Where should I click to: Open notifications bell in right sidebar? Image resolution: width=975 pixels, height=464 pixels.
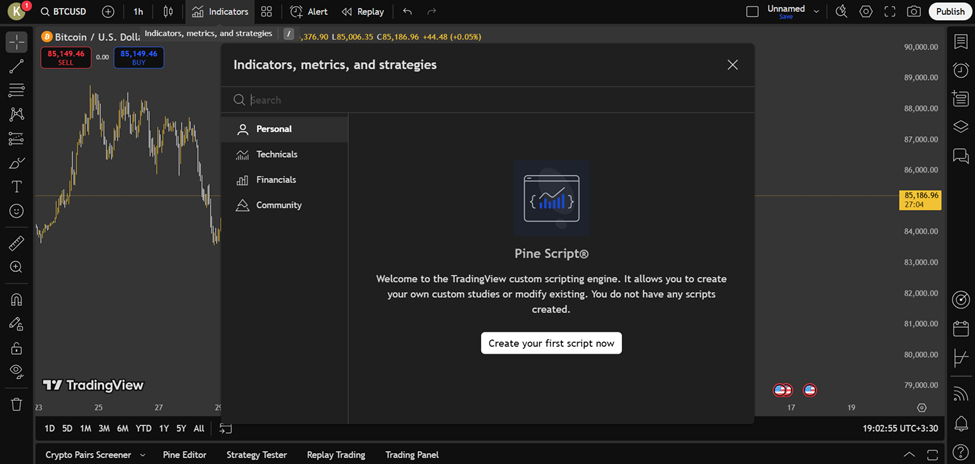(x=961, y=424)
